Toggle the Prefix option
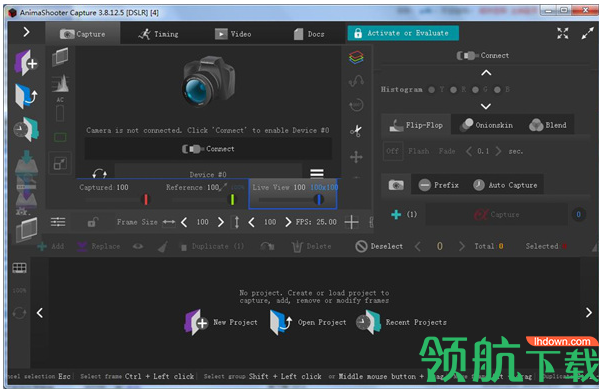Image resolution: width=599 pixels, height=389 pixels. [x=439, y=185]
